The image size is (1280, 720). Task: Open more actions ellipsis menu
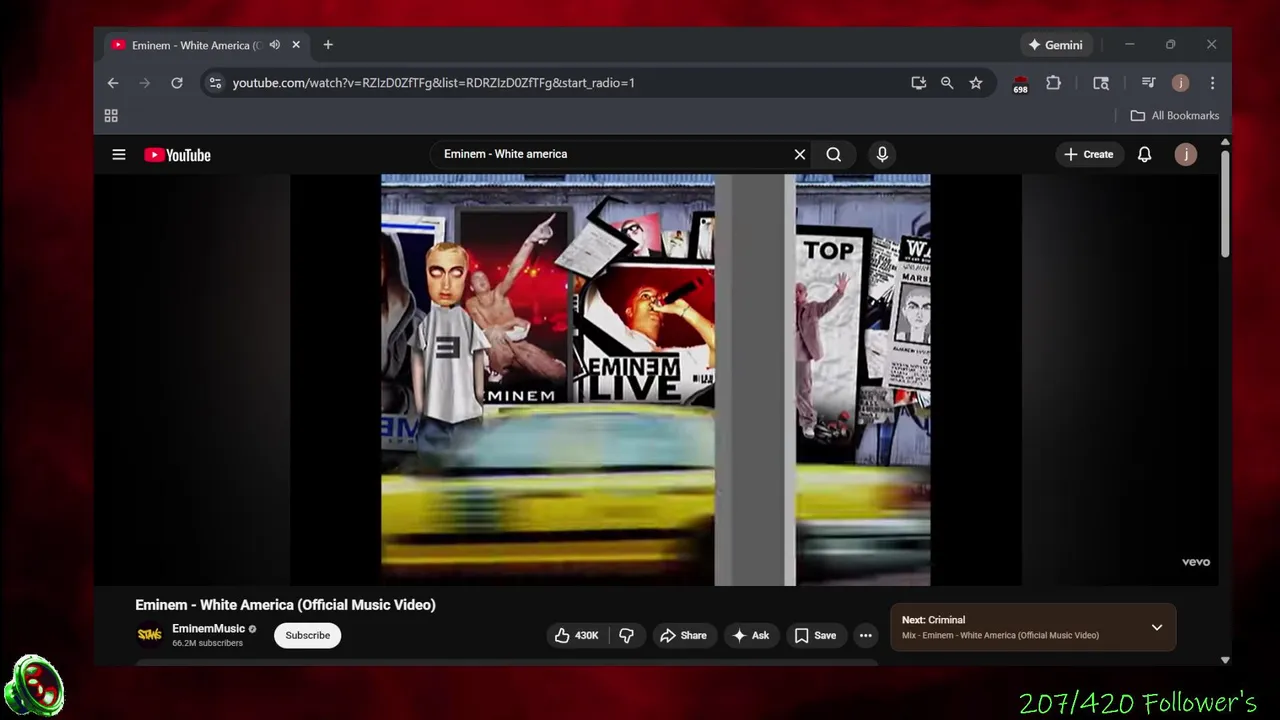pyautogui.click(x=866, y=635)
